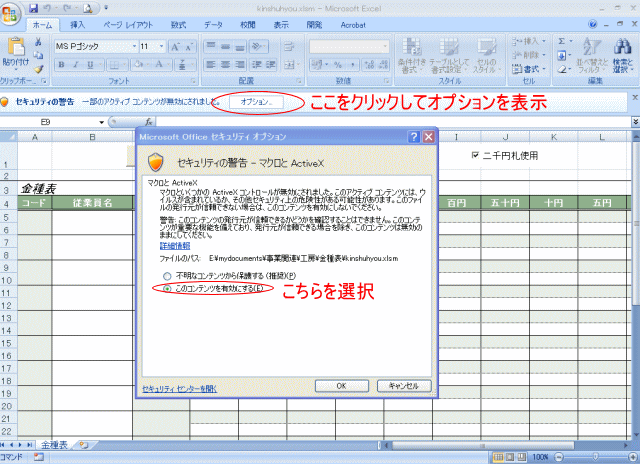The width and height of the screenshot is (640, 464).
Task: Open the データ ribbon tab
Action: coord(213,25)
